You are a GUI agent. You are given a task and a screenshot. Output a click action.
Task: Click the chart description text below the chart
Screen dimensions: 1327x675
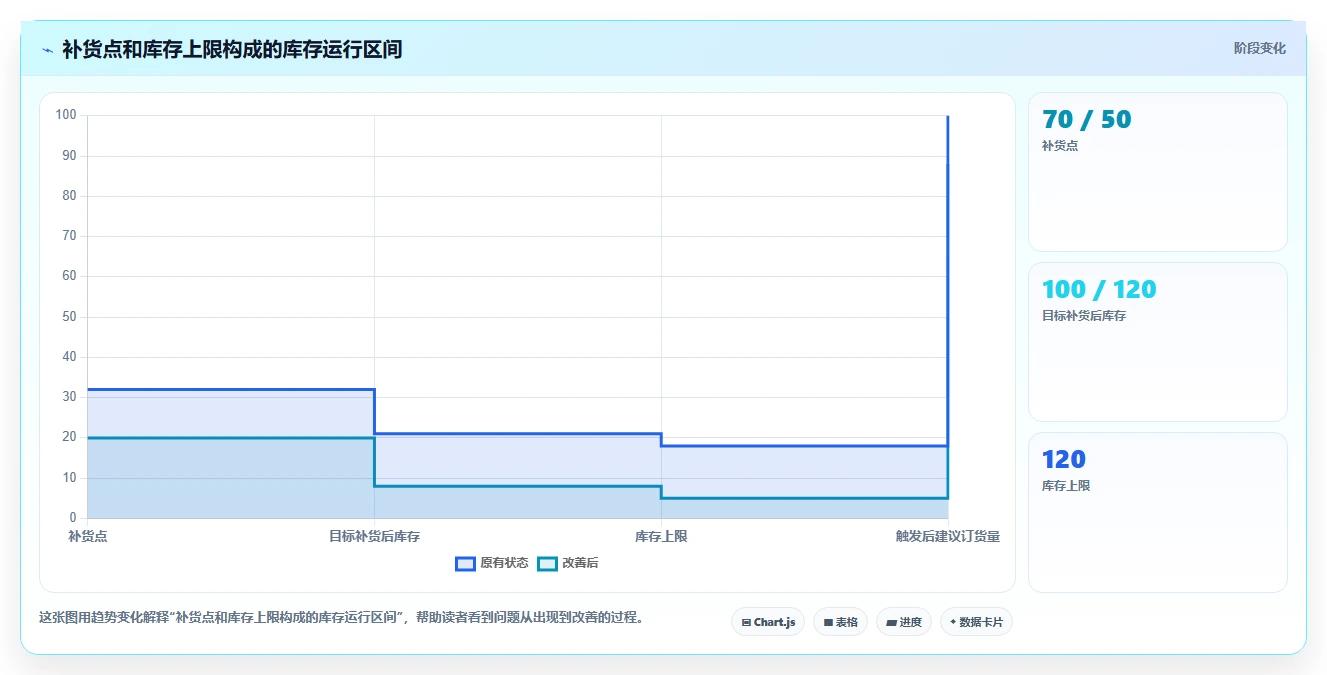[341, 618]
